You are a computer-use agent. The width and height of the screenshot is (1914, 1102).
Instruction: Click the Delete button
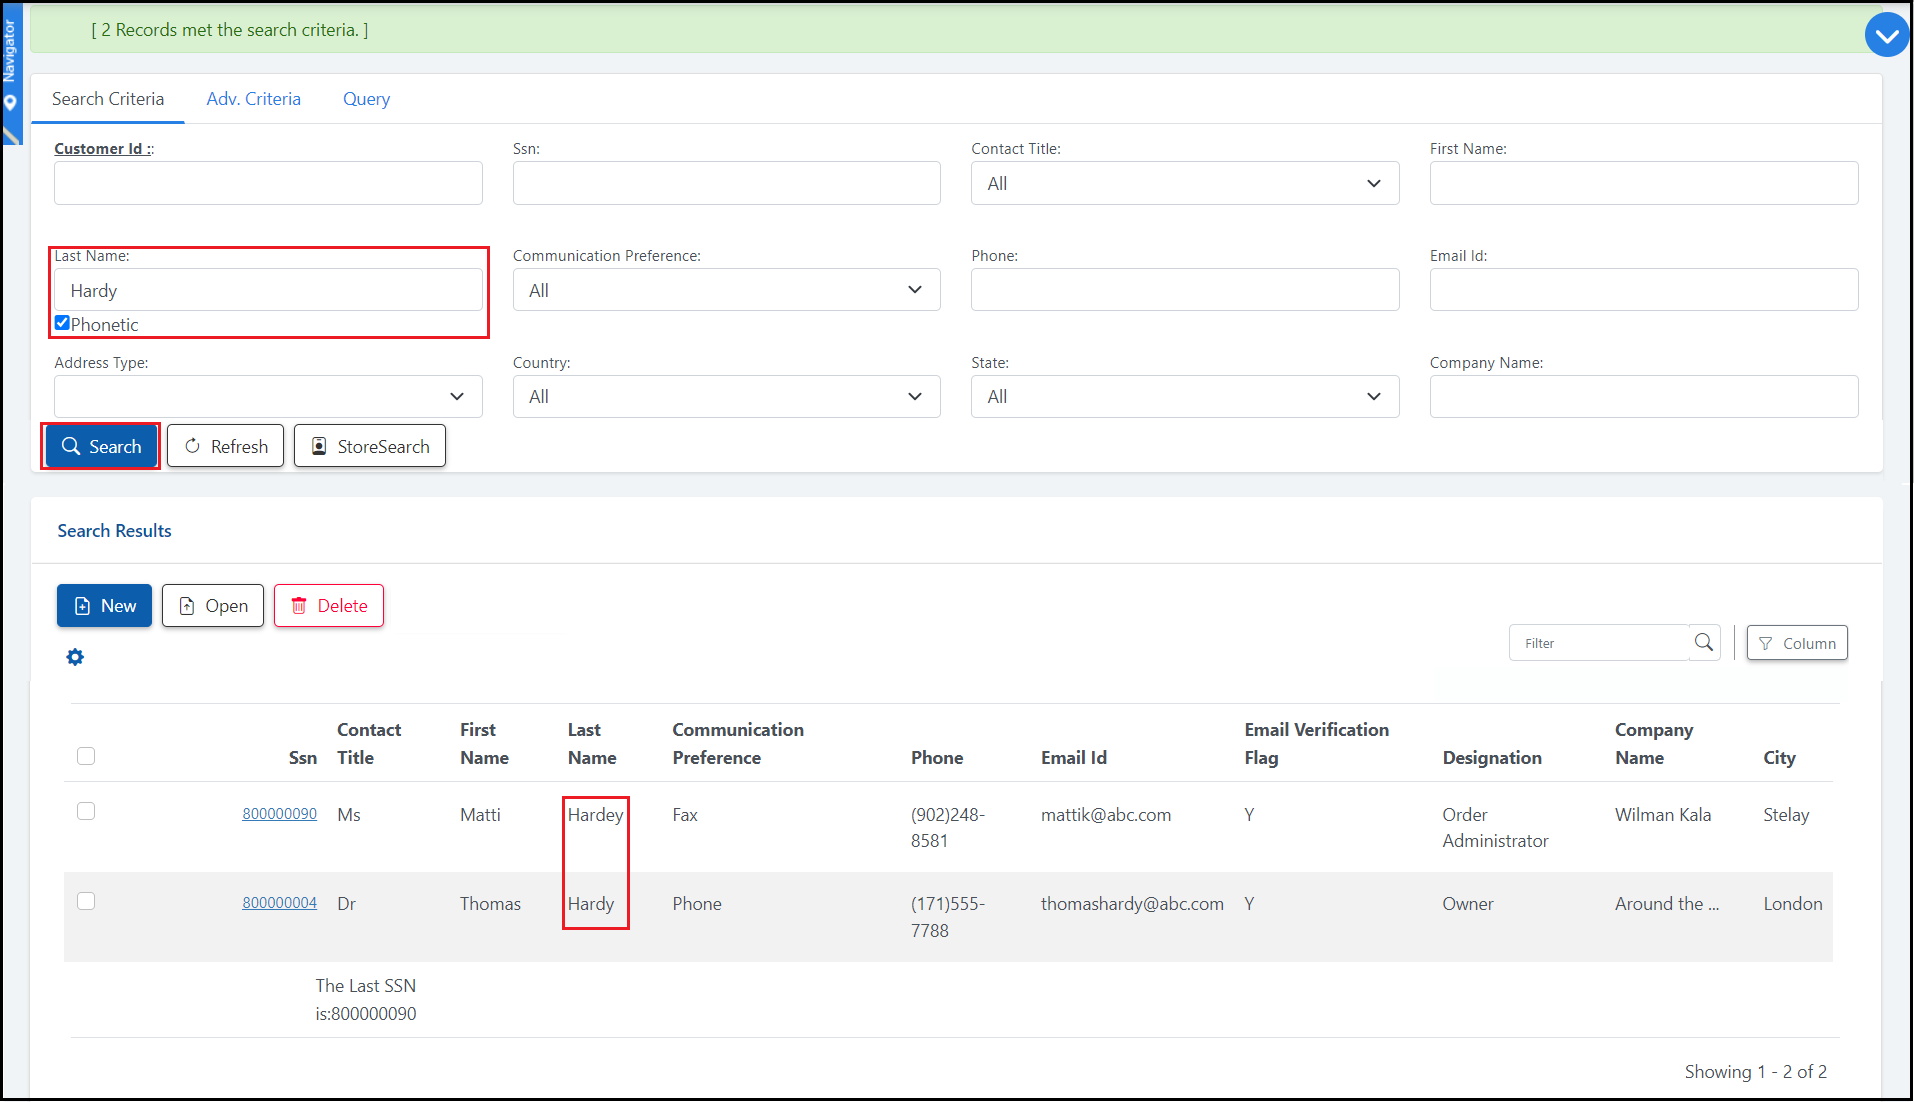329,606
